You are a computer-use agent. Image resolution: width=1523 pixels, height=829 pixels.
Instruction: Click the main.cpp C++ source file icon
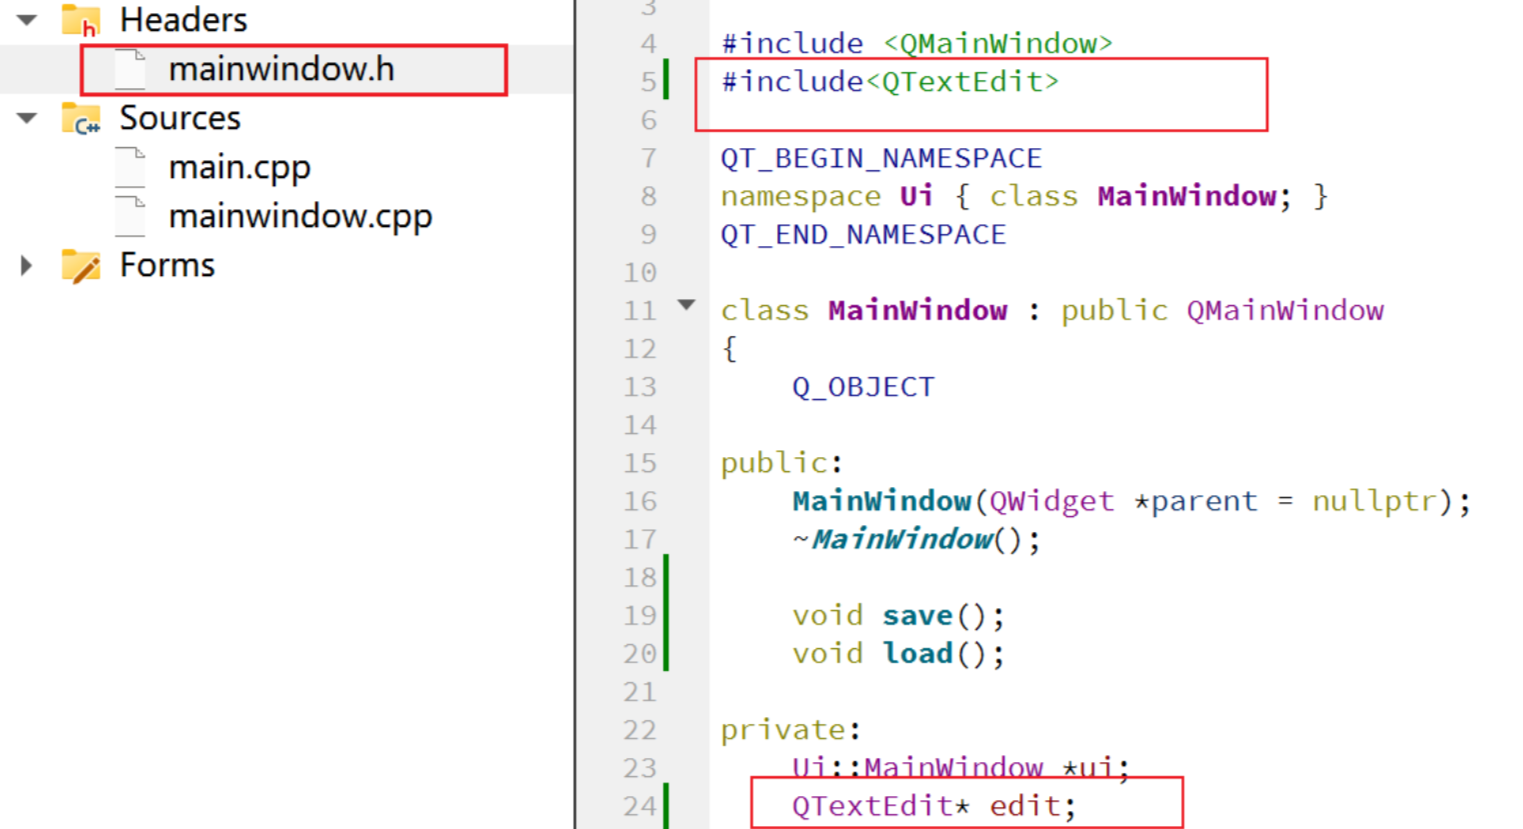coord(128,166)
